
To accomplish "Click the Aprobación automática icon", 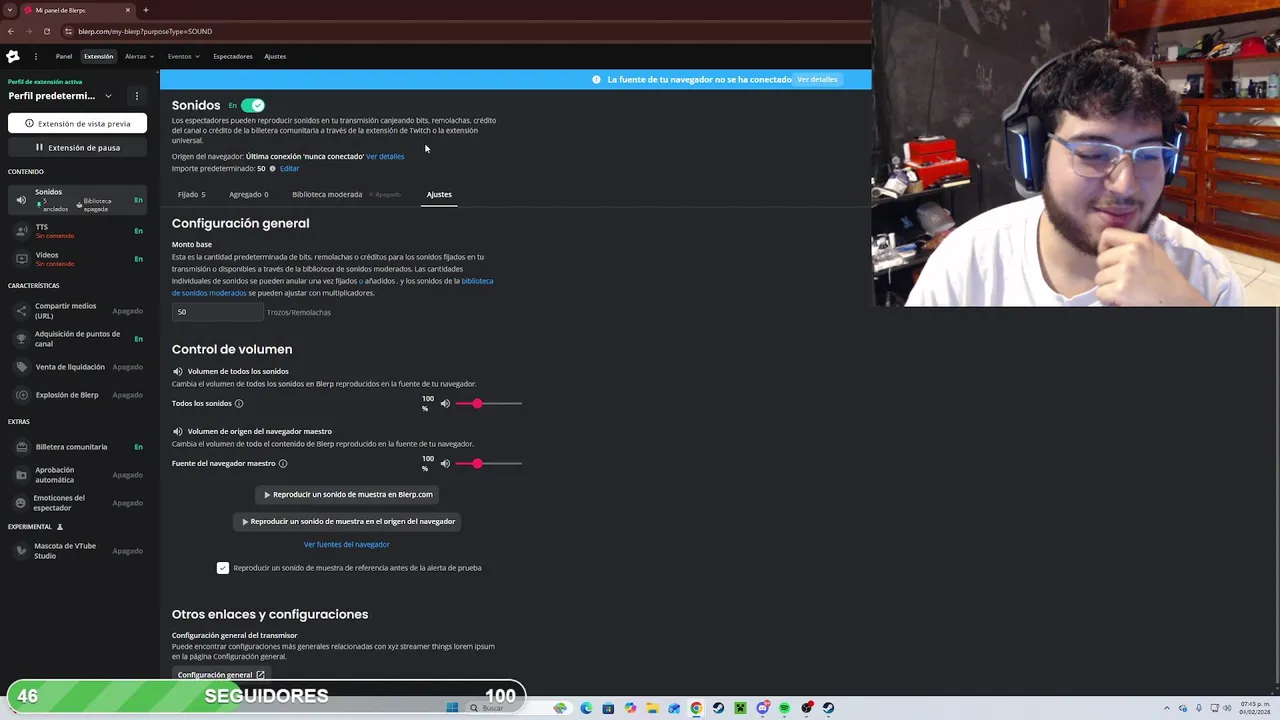I will pyautogui.click(x=21, y=475).
